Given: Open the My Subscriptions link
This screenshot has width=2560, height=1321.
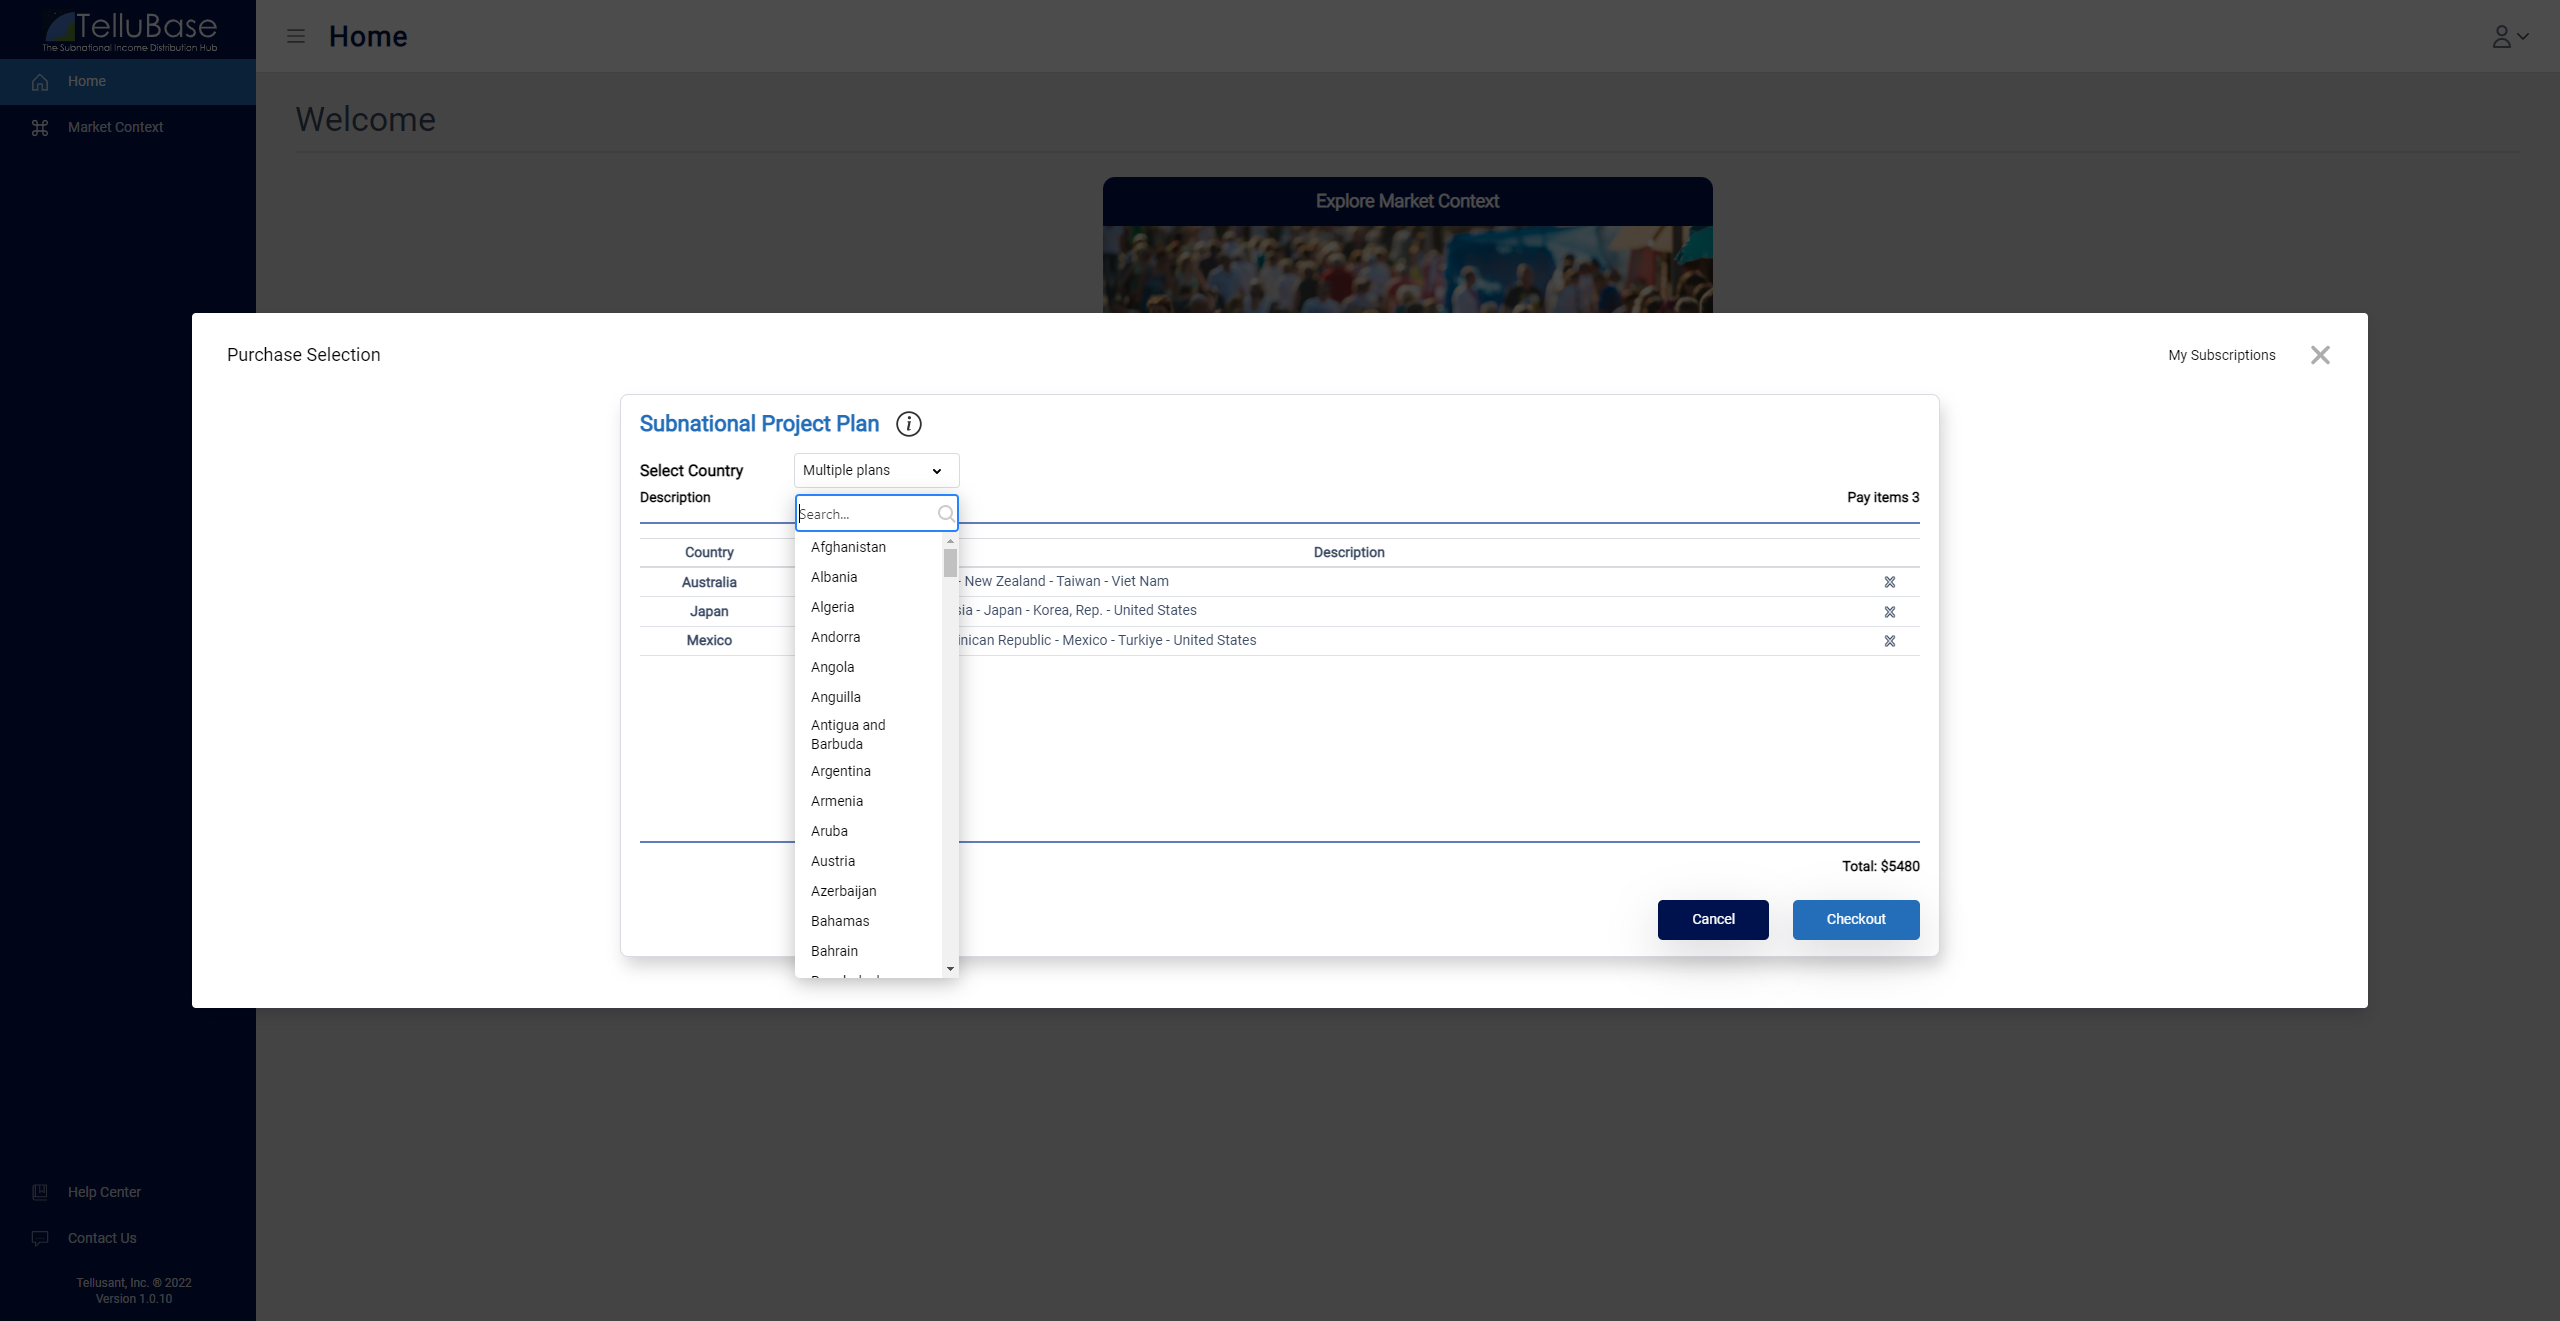Looking at the screenshot, I should coord(2221,355).
